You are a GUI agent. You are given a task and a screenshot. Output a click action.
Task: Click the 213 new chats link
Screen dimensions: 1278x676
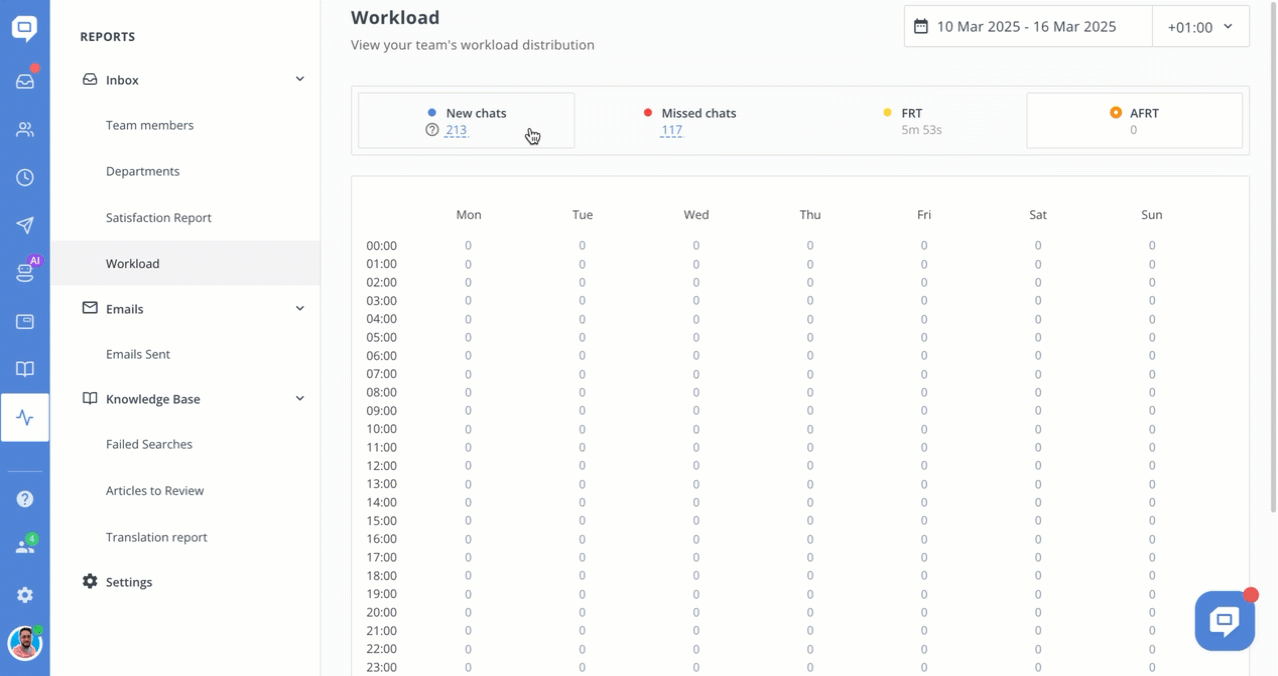click(x=456, y=130)
